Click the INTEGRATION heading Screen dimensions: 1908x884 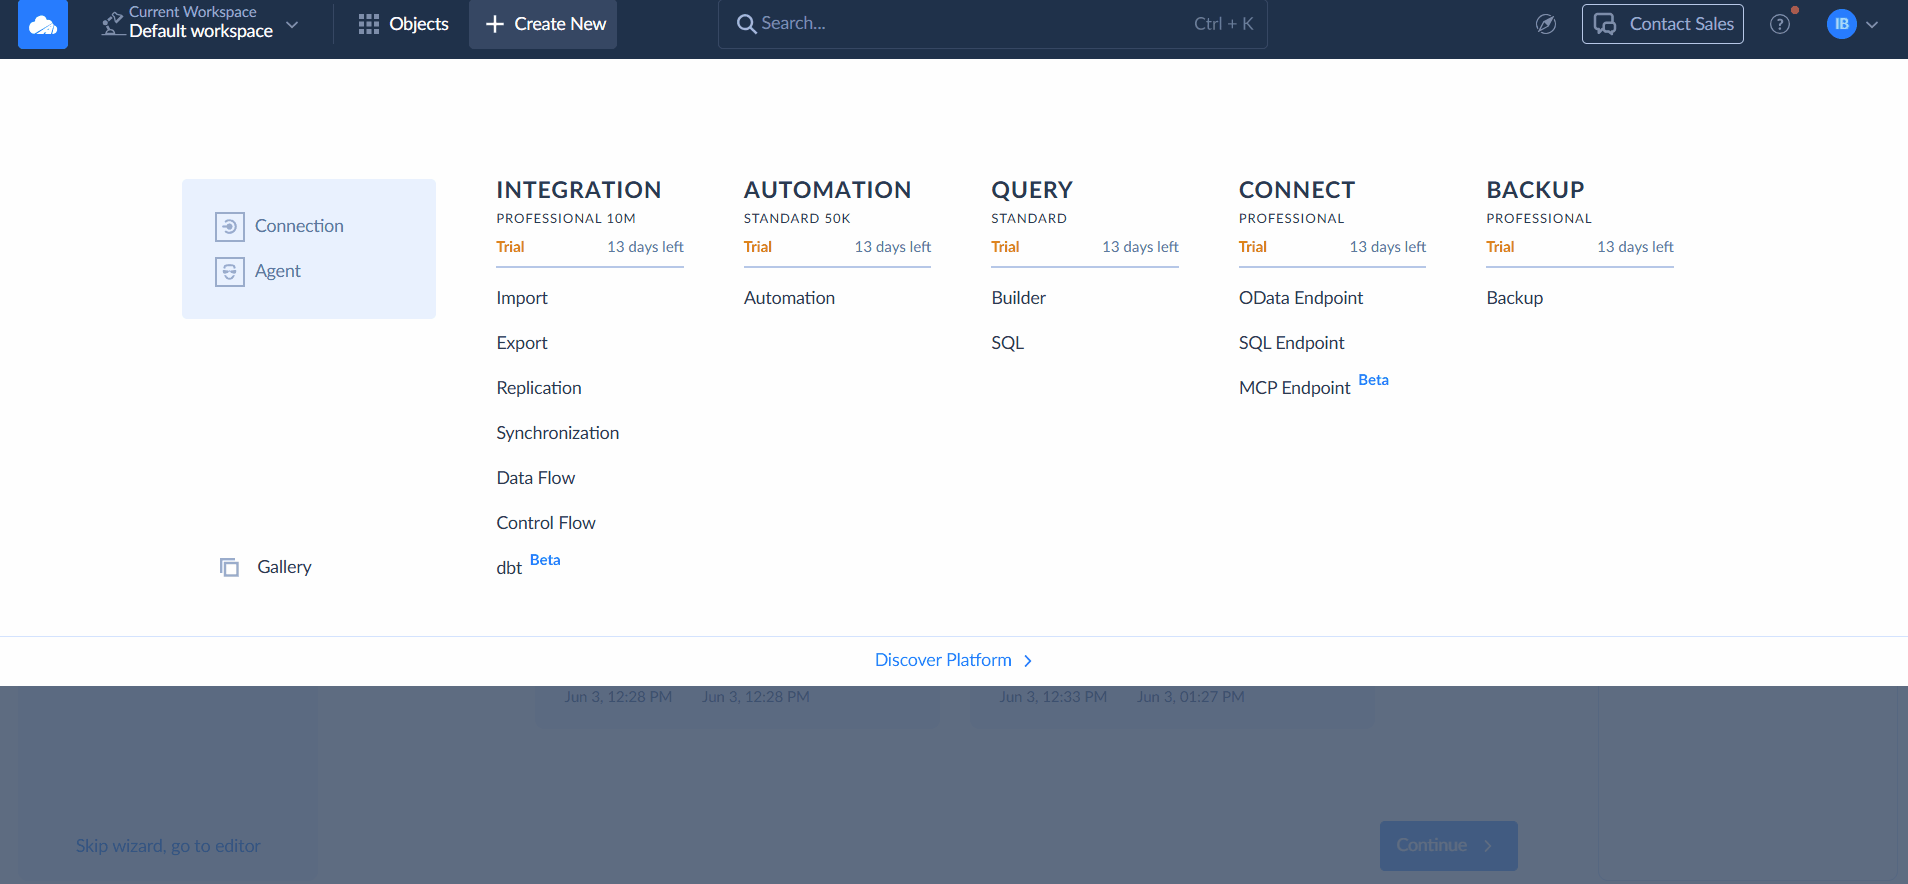coord(579,190)
